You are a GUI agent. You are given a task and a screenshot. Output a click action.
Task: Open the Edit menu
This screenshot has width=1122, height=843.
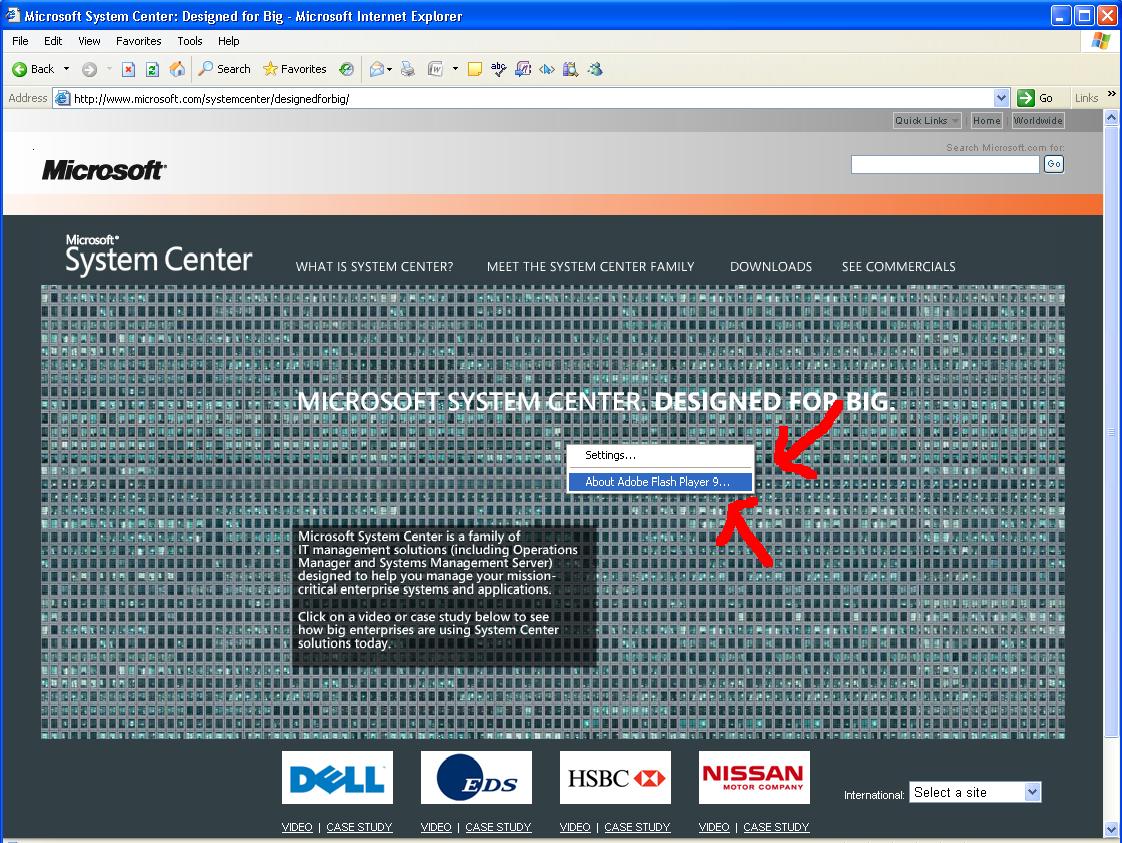(53, 41)
